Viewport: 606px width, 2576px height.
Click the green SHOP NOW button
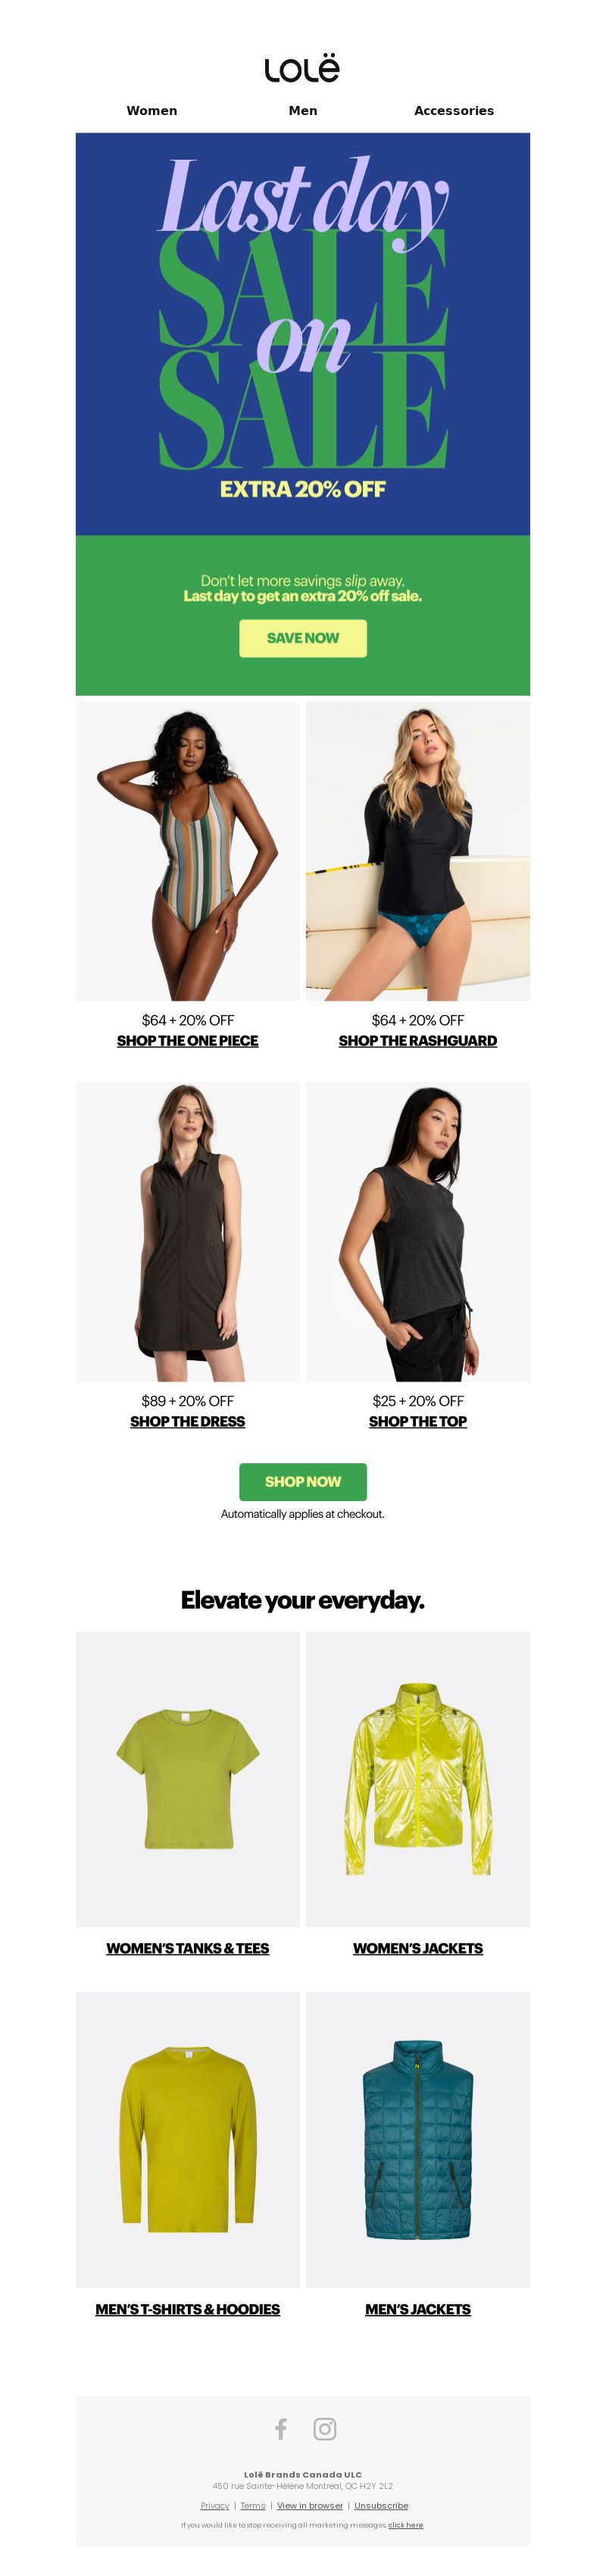coord(303,1481)
